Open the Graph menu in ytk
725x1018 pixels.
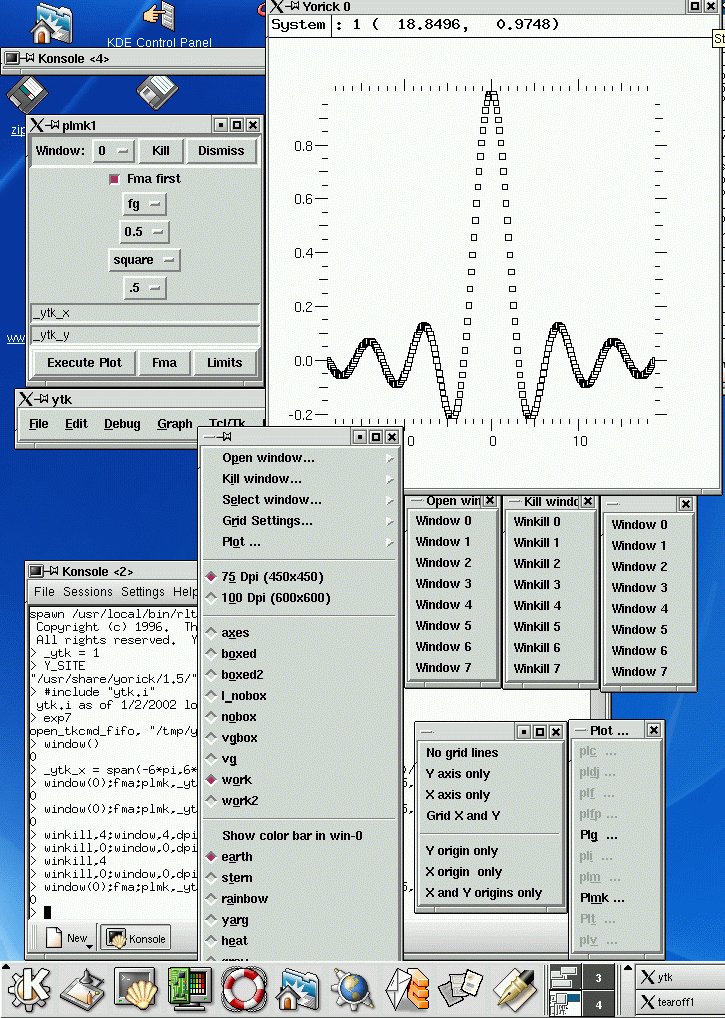174,424
